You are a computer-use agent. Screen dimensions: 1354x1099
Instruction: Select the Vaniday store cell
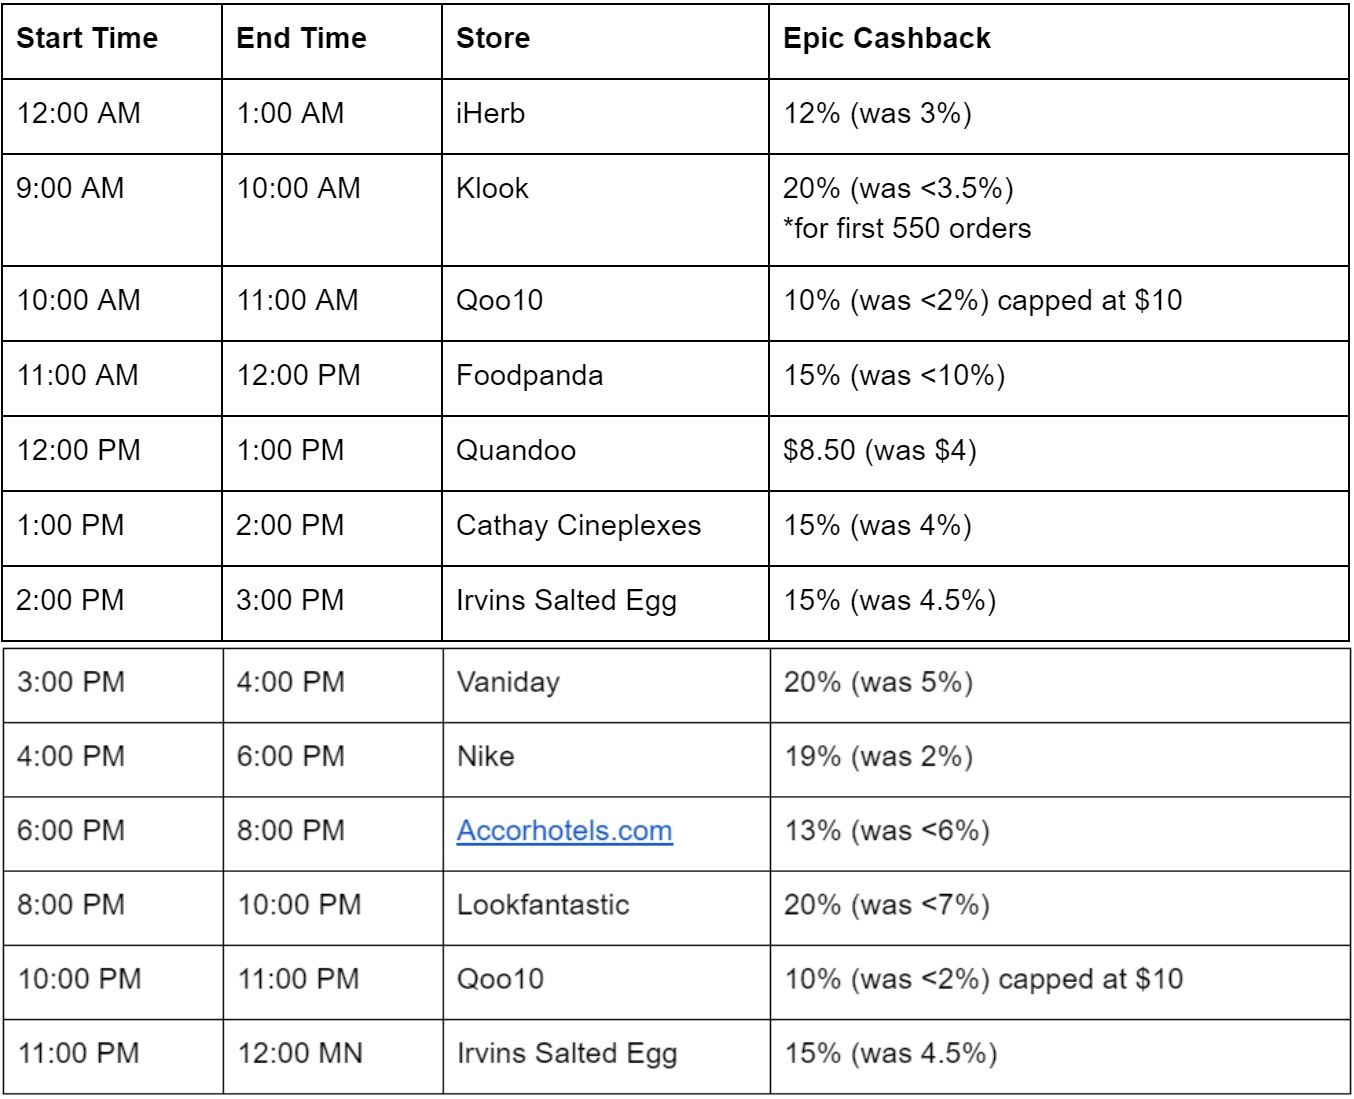click(x=606, y=684)
